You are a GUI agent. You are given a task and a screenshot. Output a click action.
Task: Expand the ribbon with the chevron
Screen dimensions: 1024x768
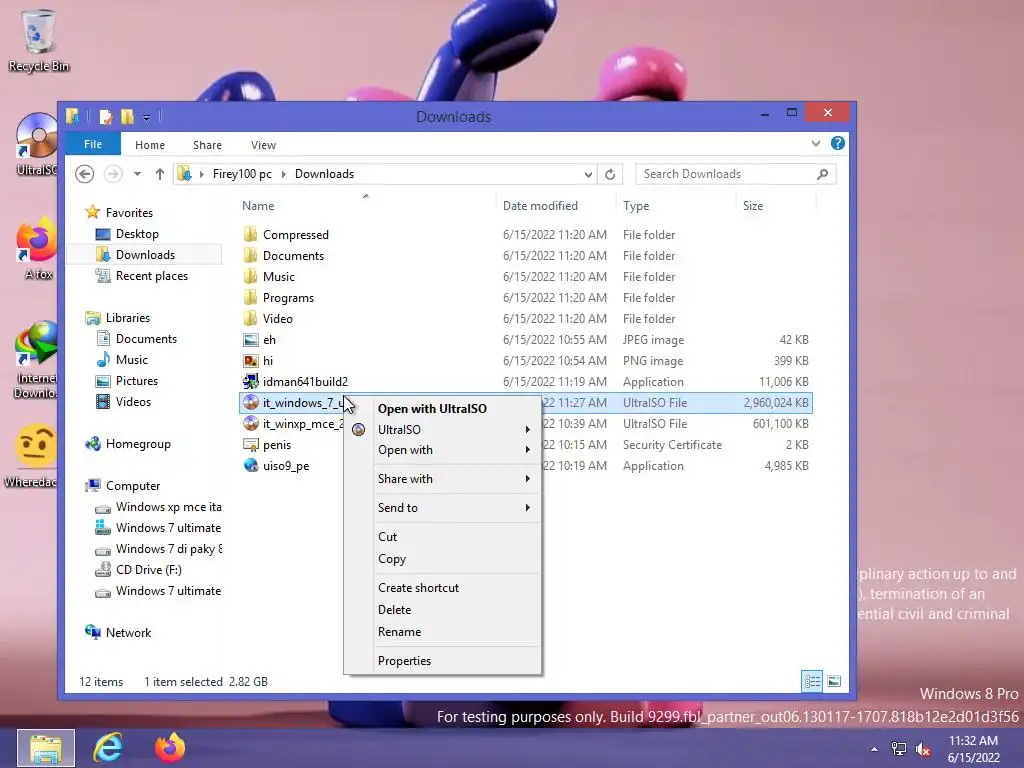click(816, 144)
